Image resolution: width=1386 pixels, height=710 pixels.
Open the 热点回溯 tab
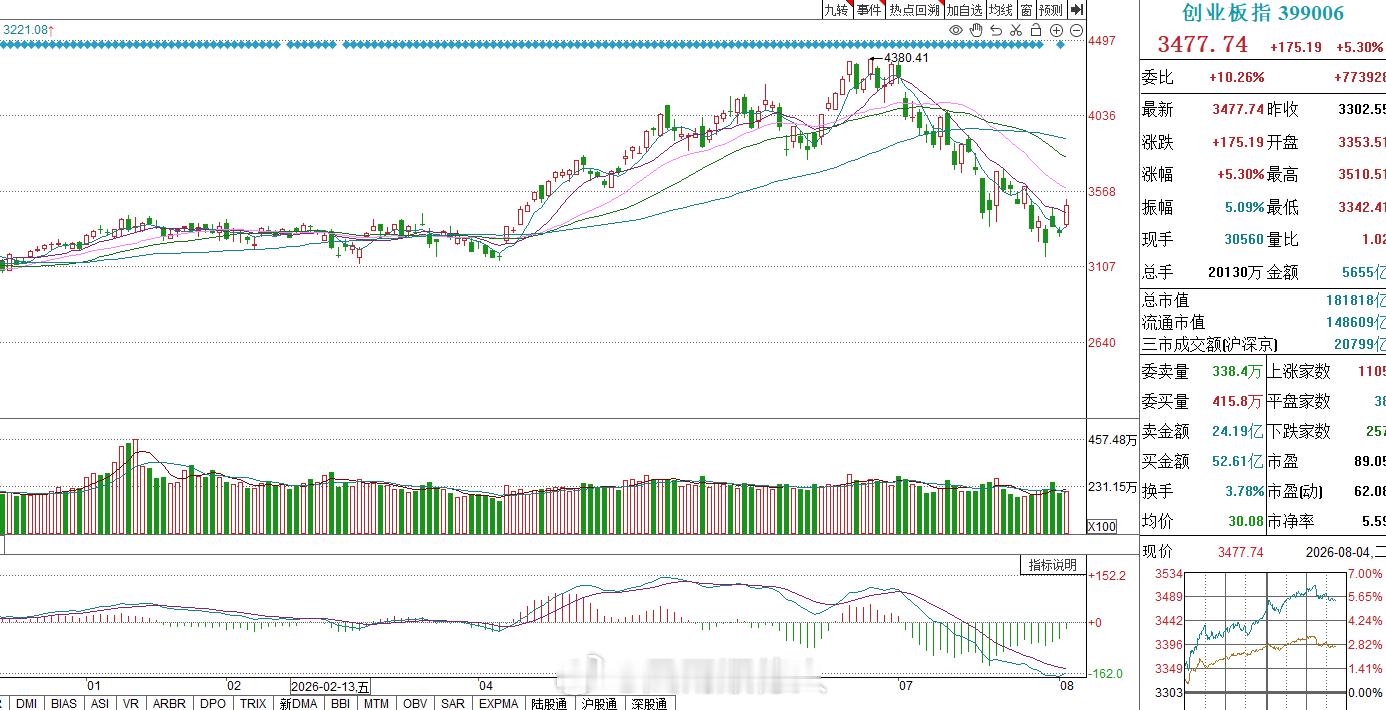914,10
